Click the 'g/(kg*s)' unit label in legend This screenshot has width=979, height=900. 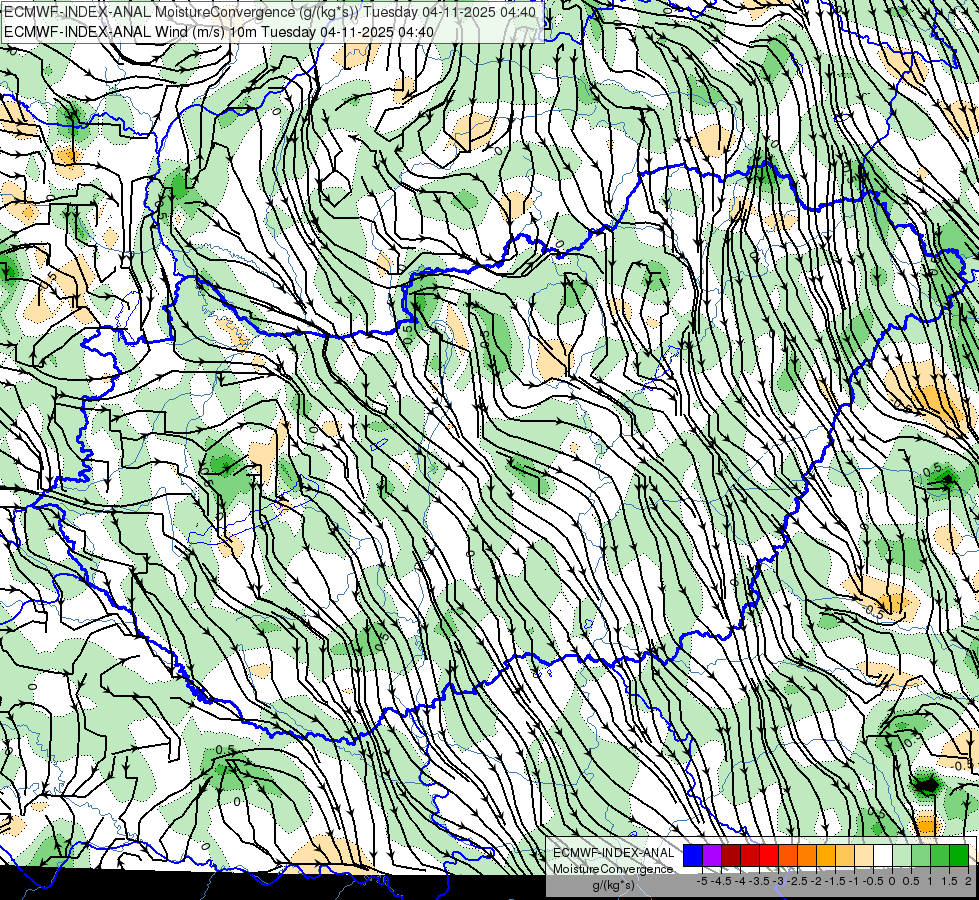(x=613, y=885)
